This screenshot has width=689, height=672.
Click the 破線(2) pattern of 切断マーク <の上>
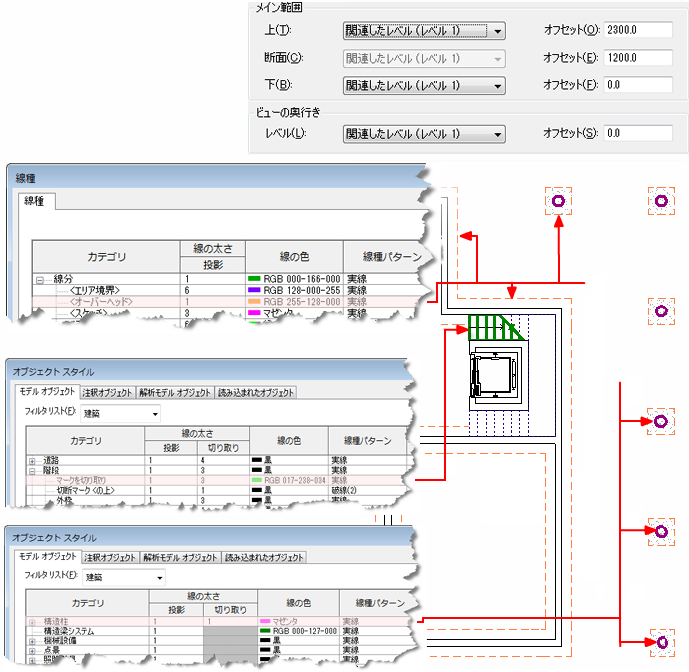367,490
